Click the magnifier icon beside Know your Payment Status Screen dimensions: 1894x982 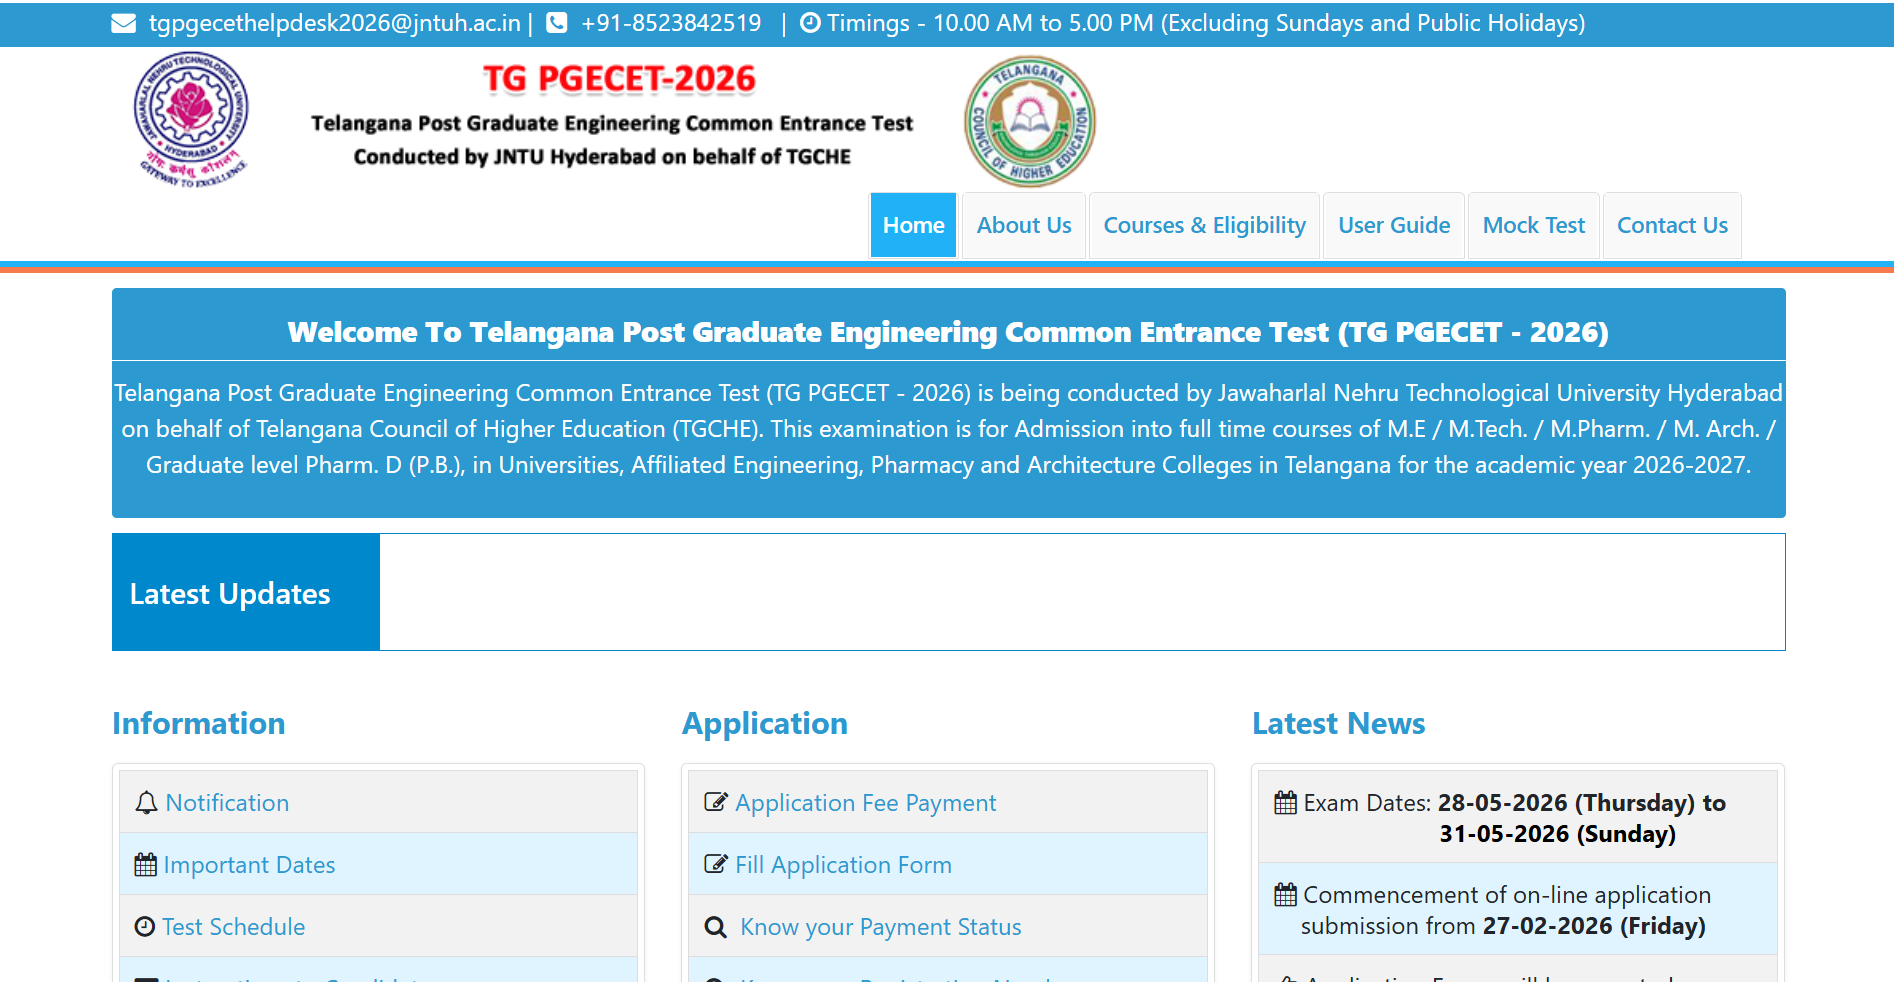click(x=715, y=926)
